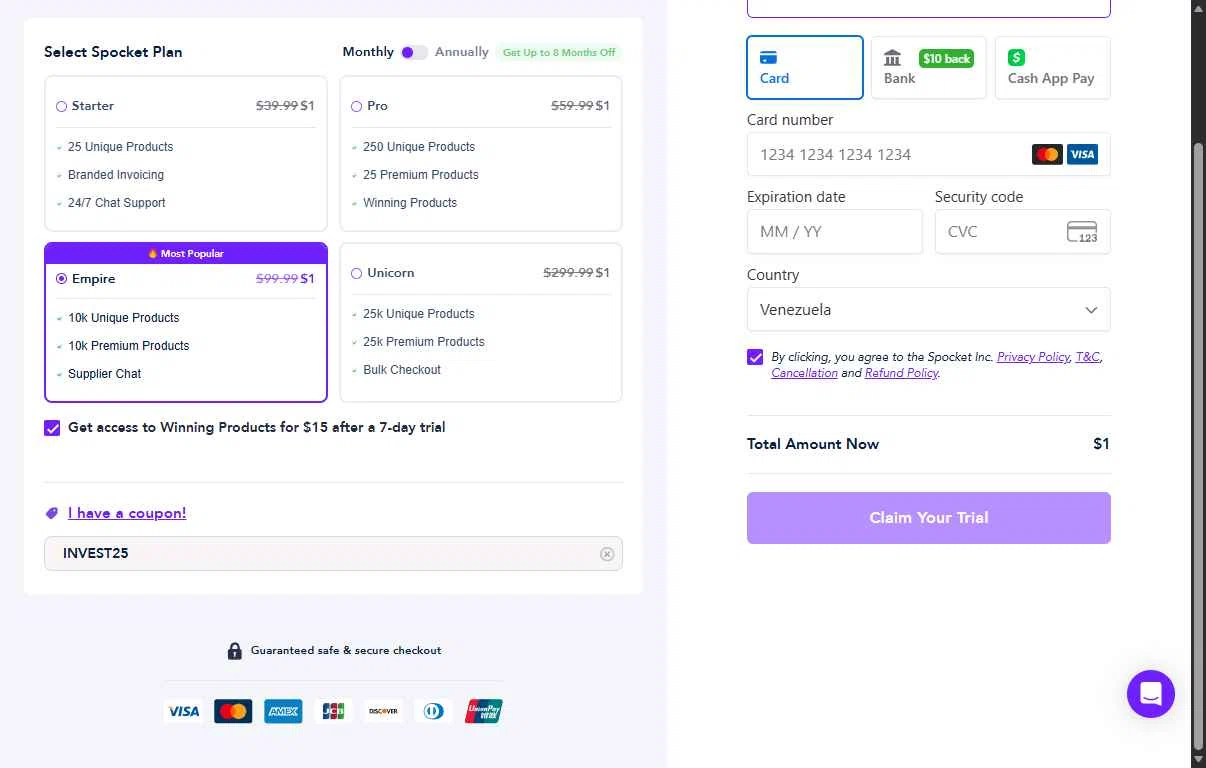Image resolution: width=1206 pixels, height=768 pixels.
Task: Open the chat support bubble
Action: click(1150, 693)
